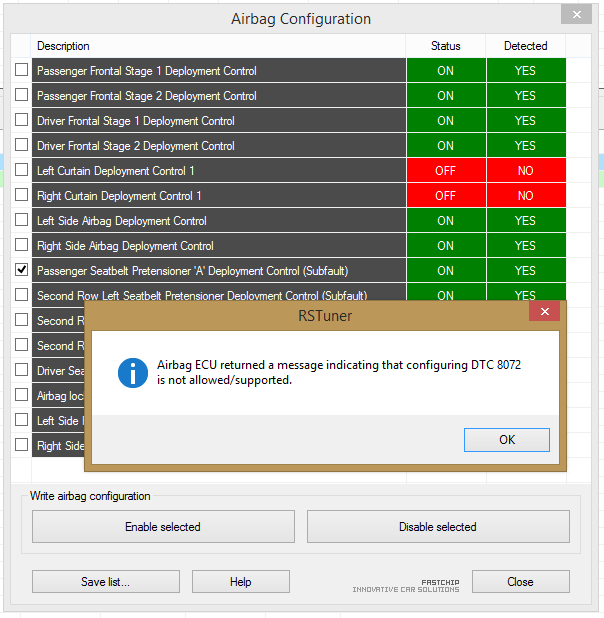
Task: Uncheck Passenger Seatbelt Pretensioner 'A' checkbox
Action: pos(22,270)
